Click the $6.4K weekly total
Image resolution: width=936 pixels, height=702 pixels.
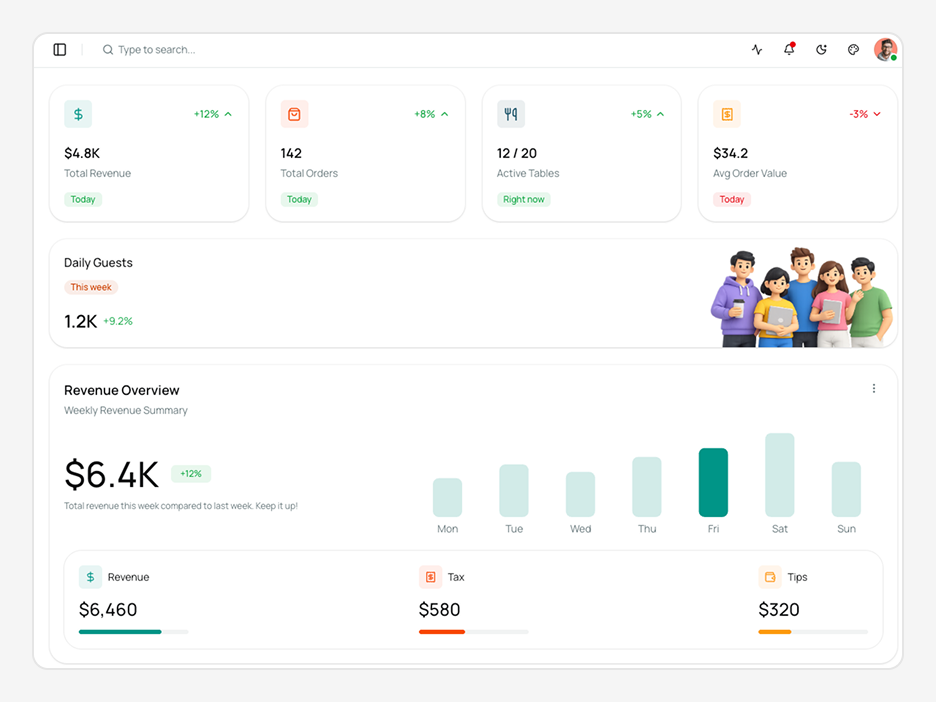112,475
